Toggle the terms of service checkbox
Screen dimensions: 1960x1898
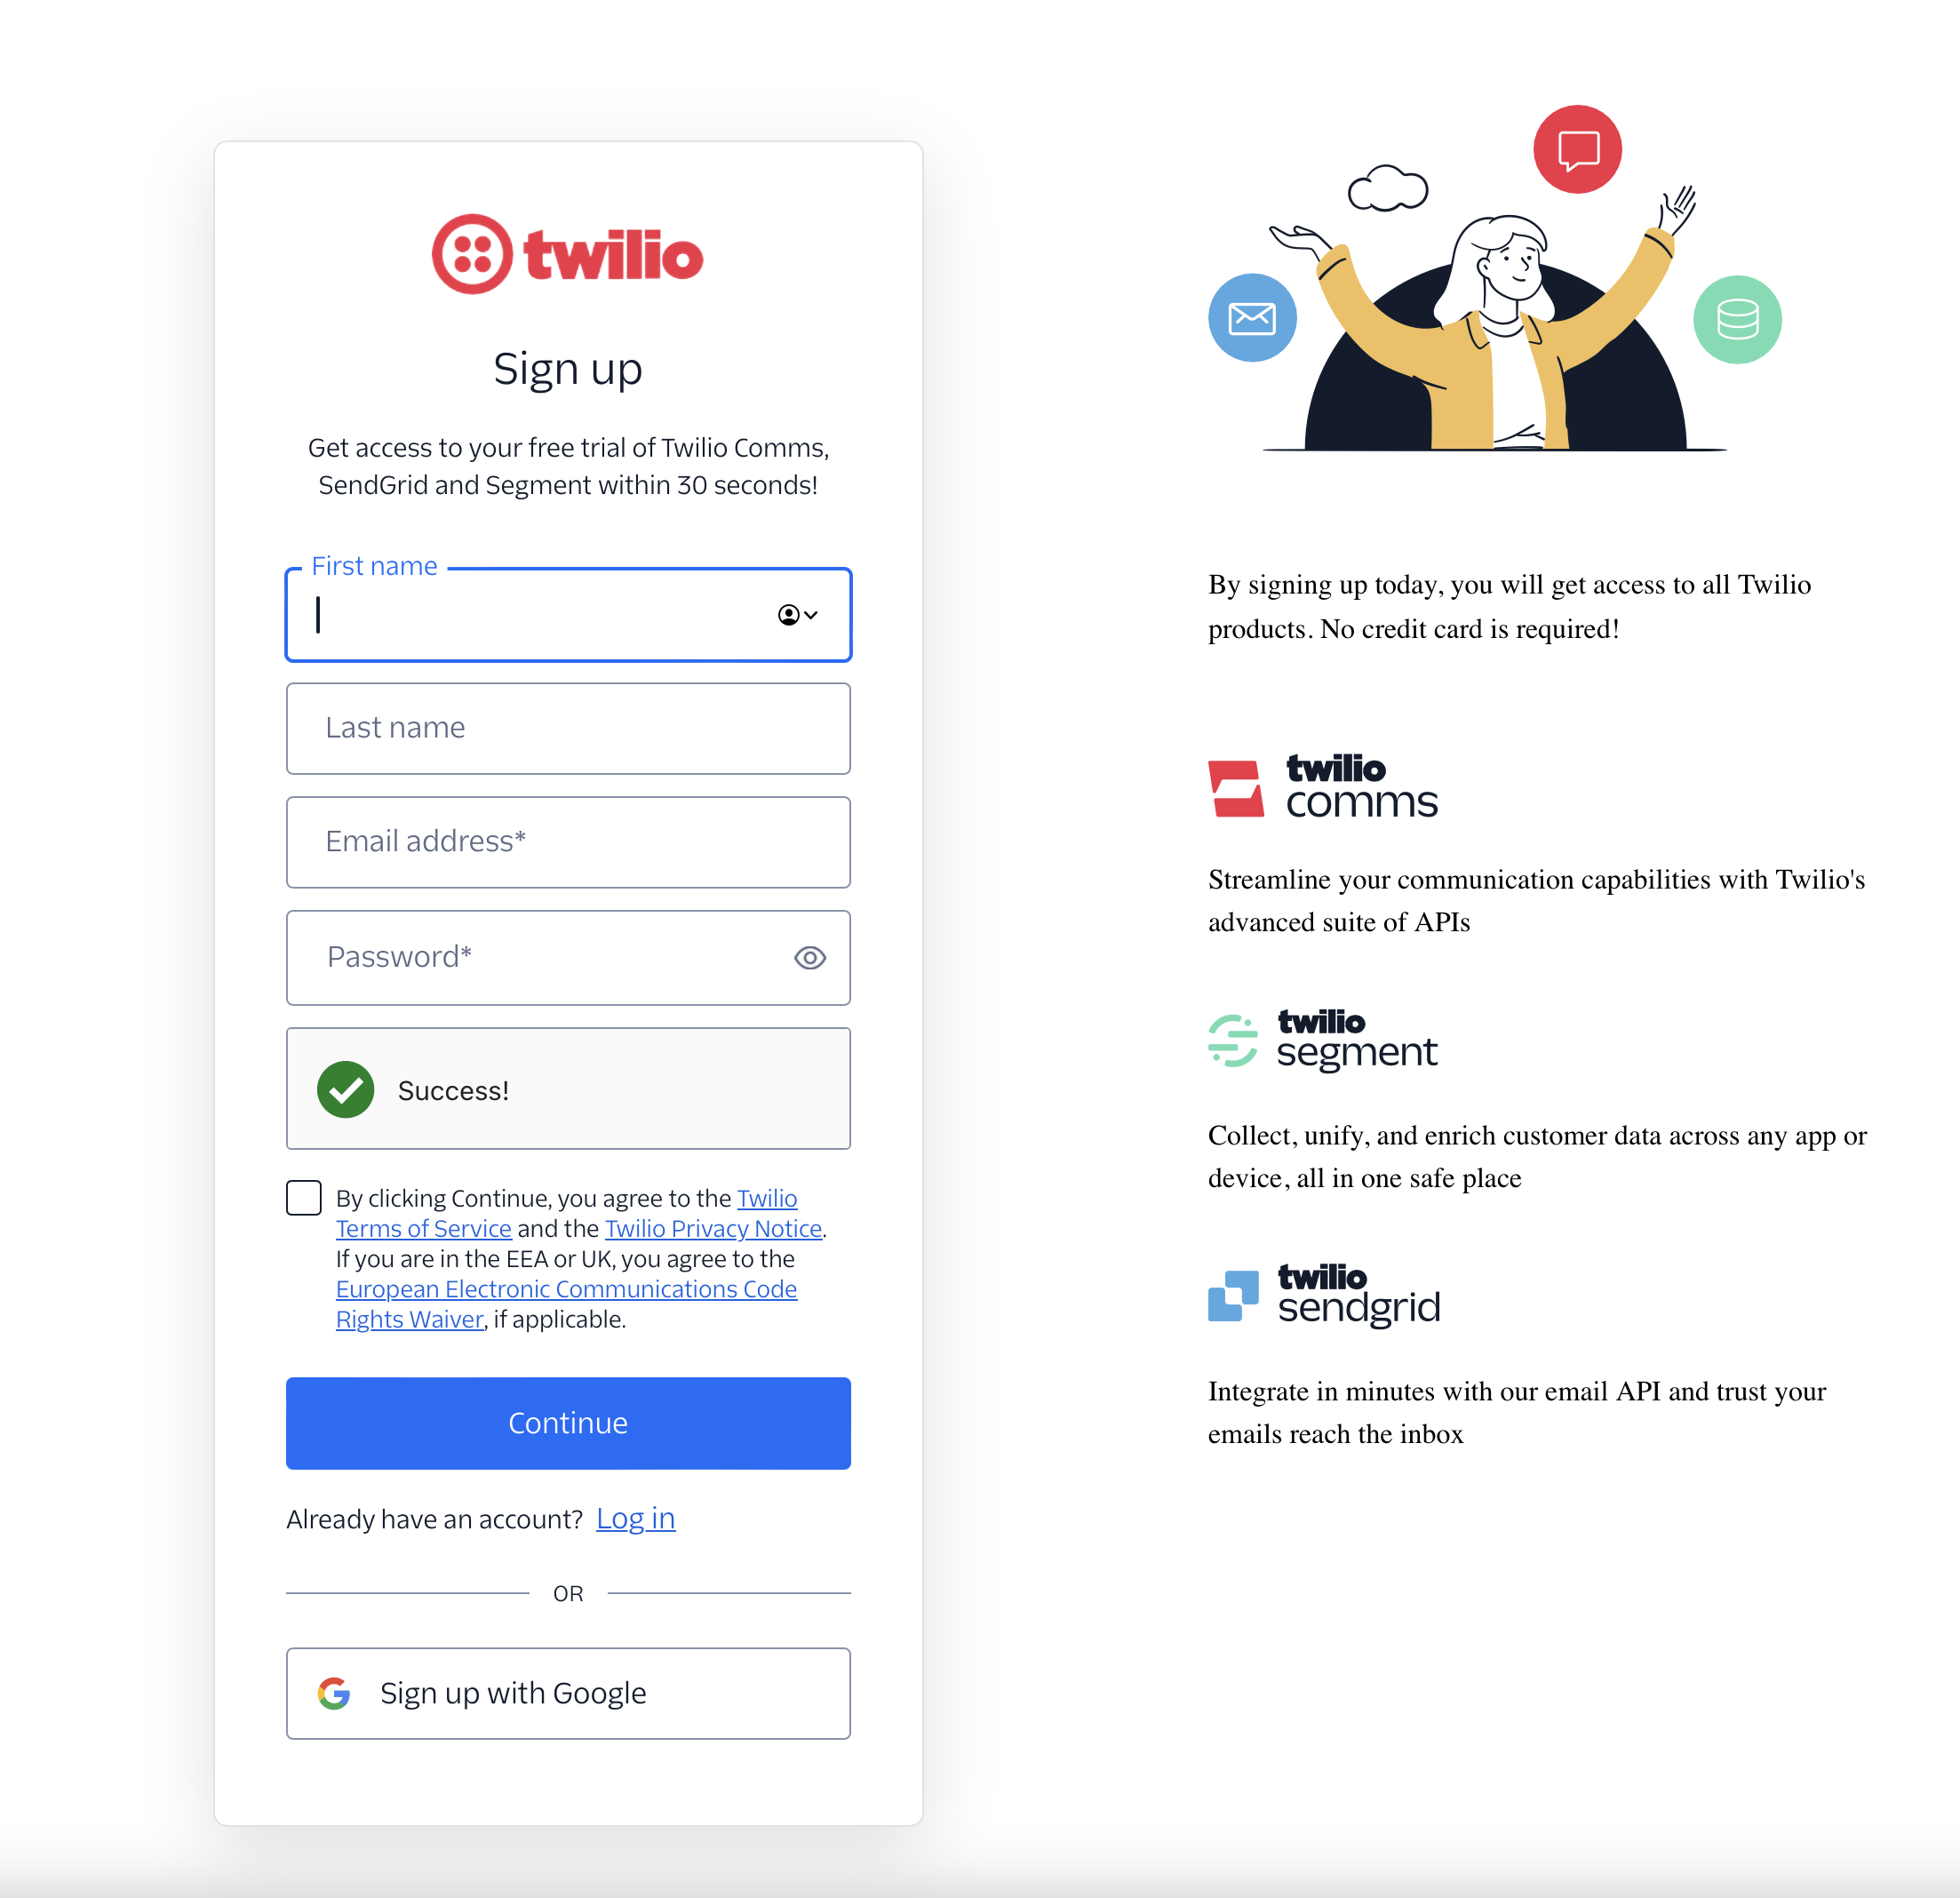(303, 1198)
